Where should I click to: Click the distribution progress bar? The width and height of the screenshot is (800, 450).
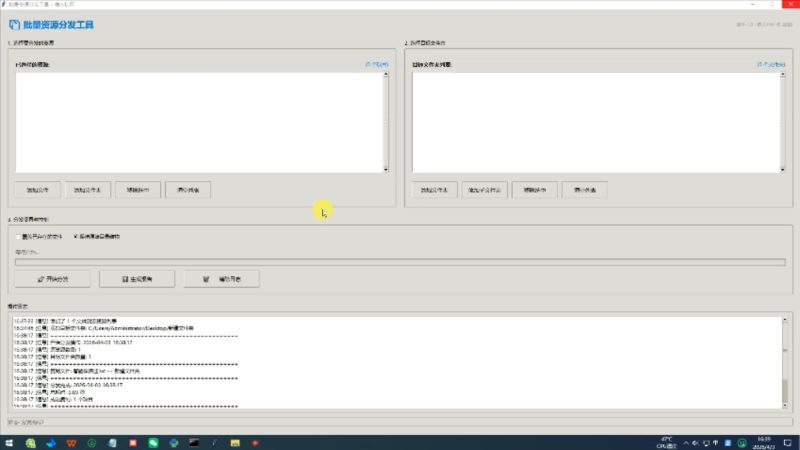pos(400,262)
